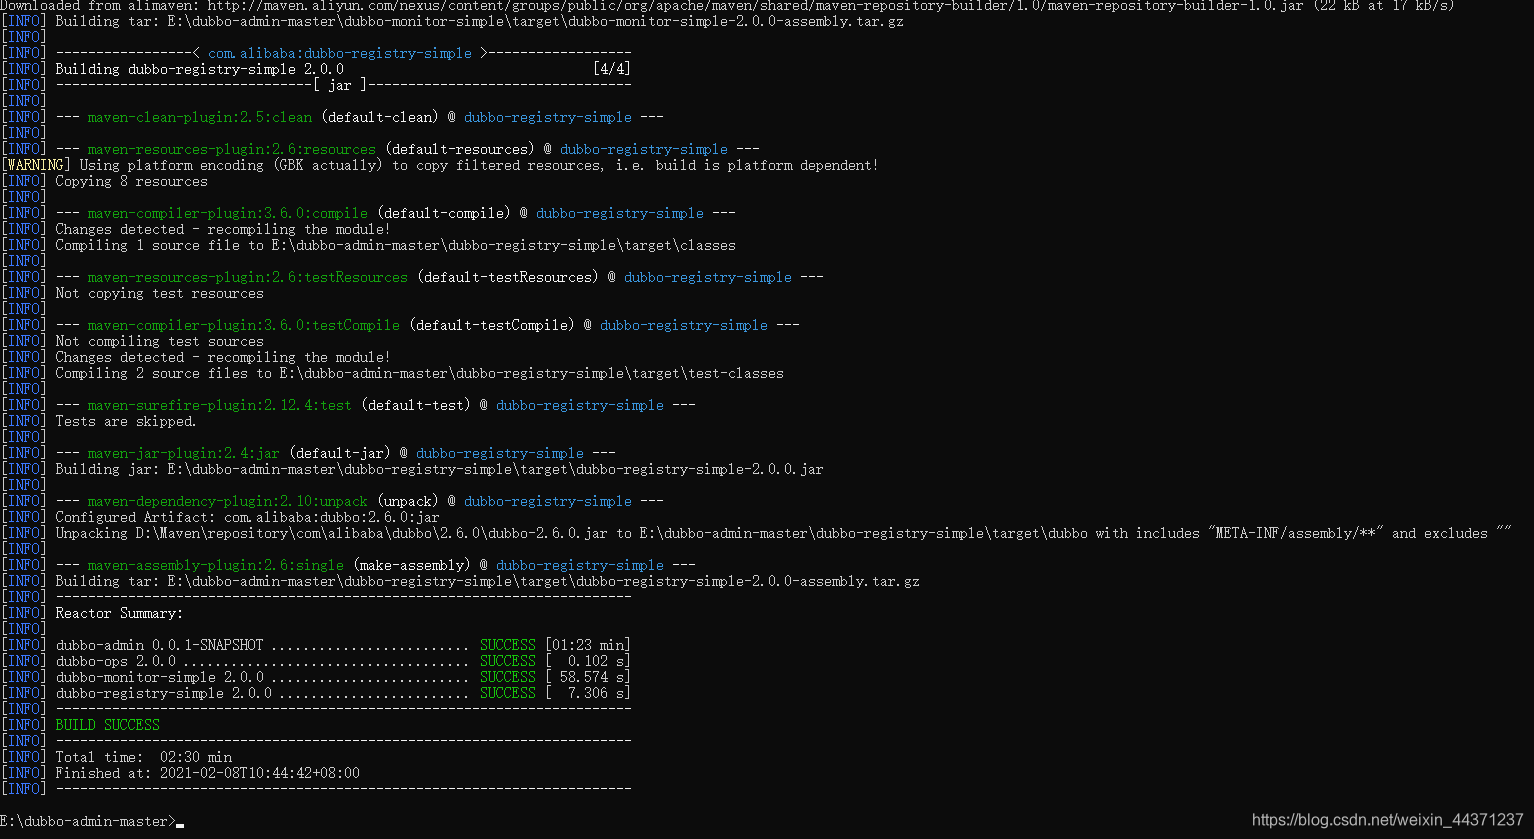Click 'Copying 8 resources' line

pos(131,181)
